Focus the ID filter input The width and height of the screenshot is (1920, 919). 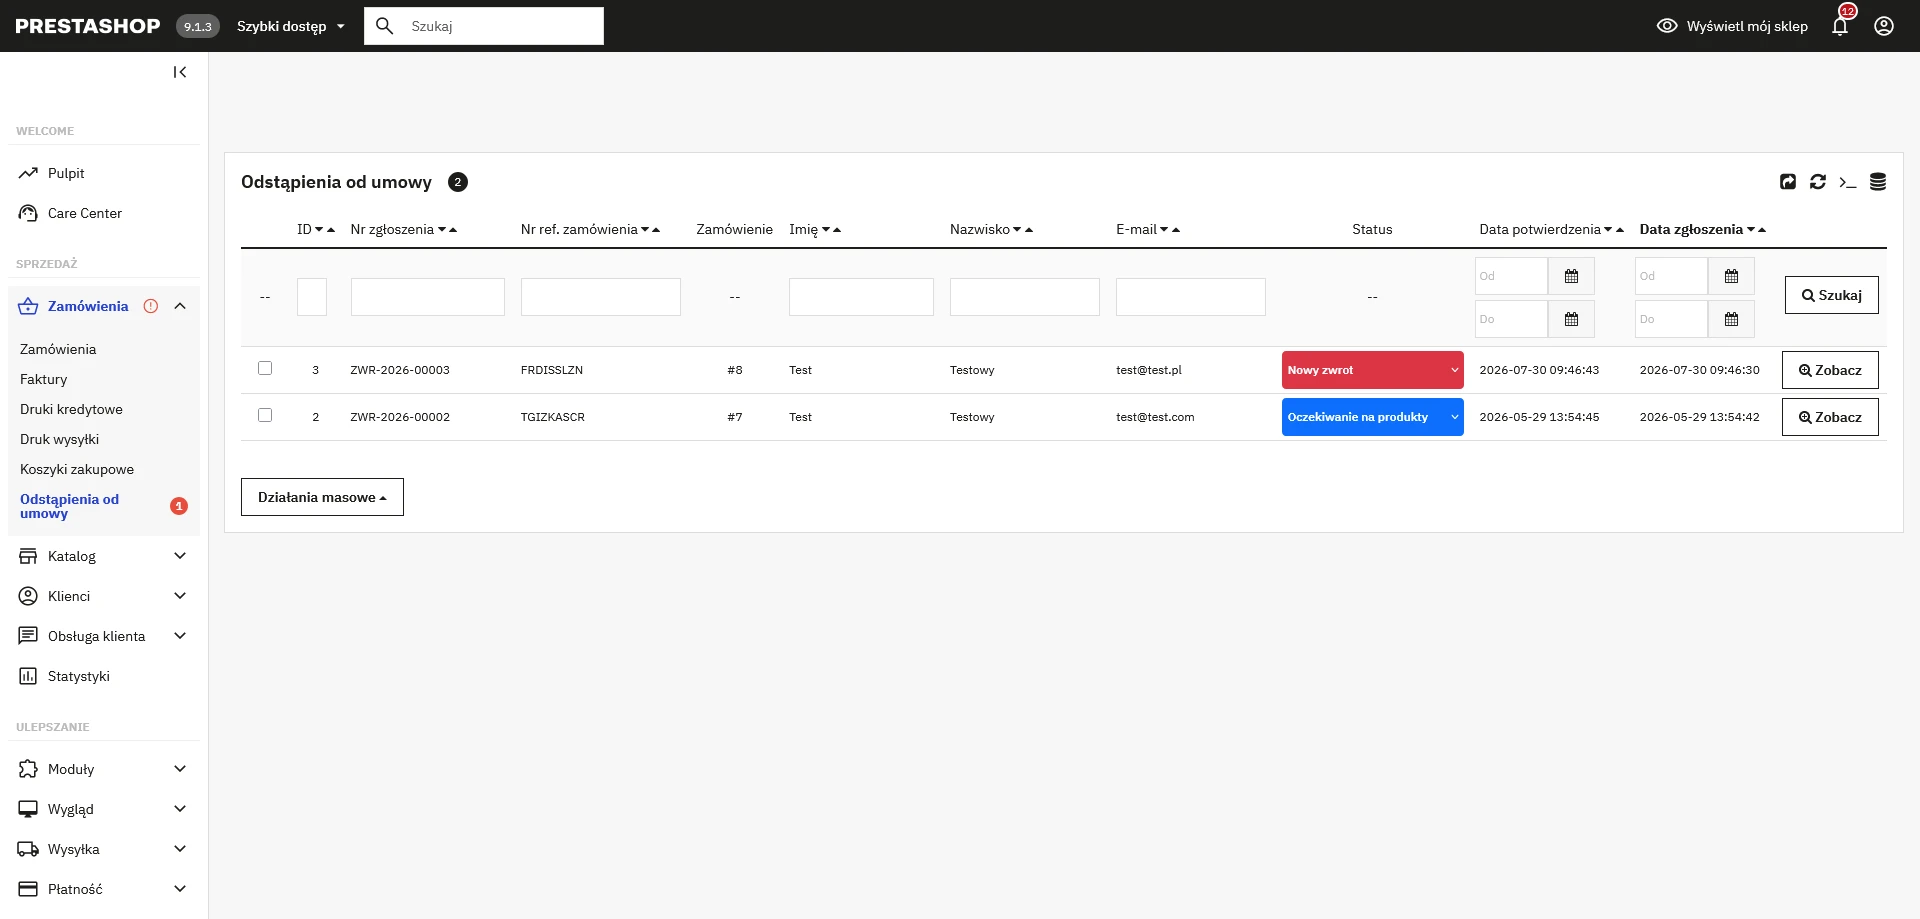312,297
